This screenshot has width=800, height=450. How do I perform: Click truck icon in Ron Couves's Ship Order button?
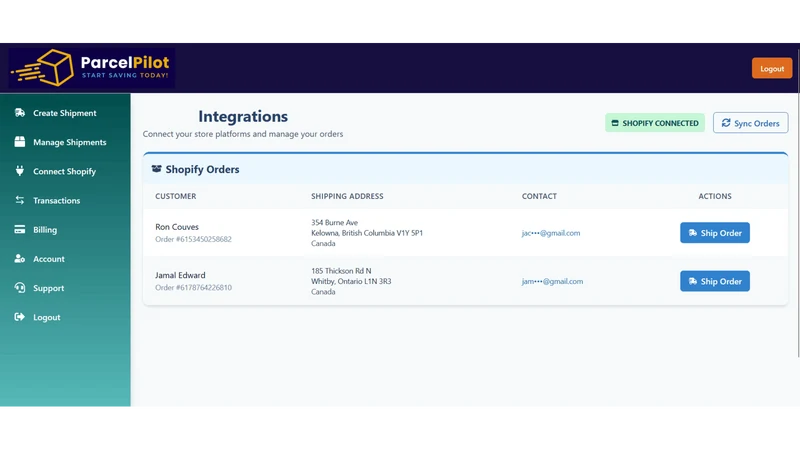(x=693, y=233)
